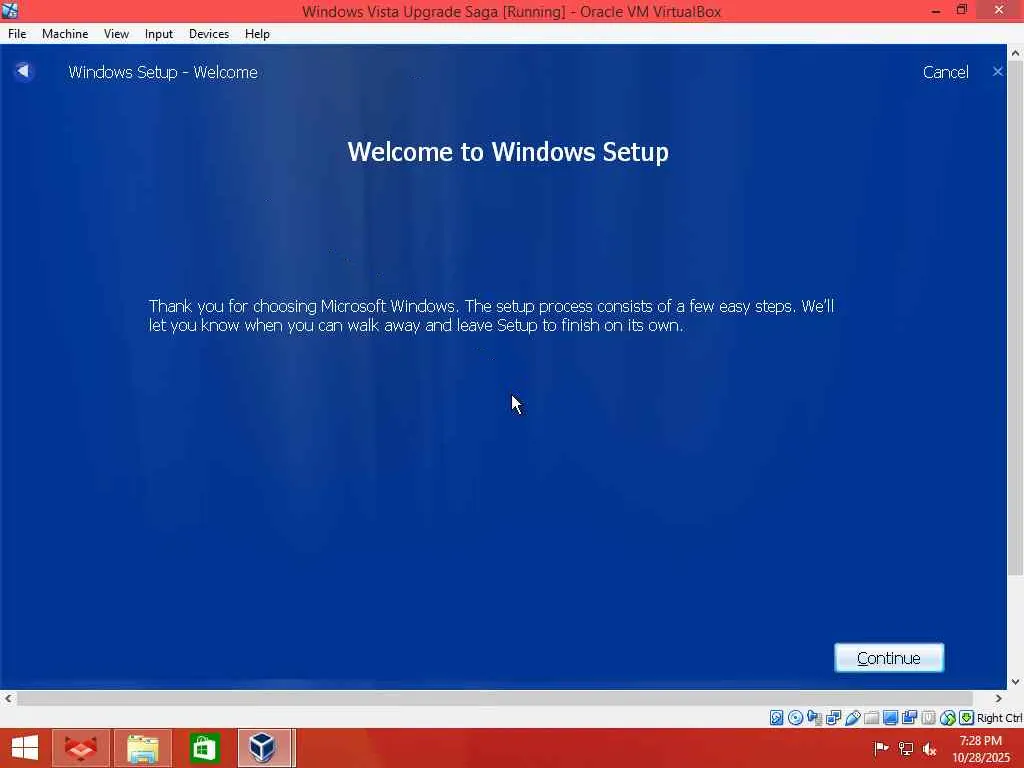Screen dimensions: 1024x768
Task: Click the horizontal scrollbar track
Action: 495,699
